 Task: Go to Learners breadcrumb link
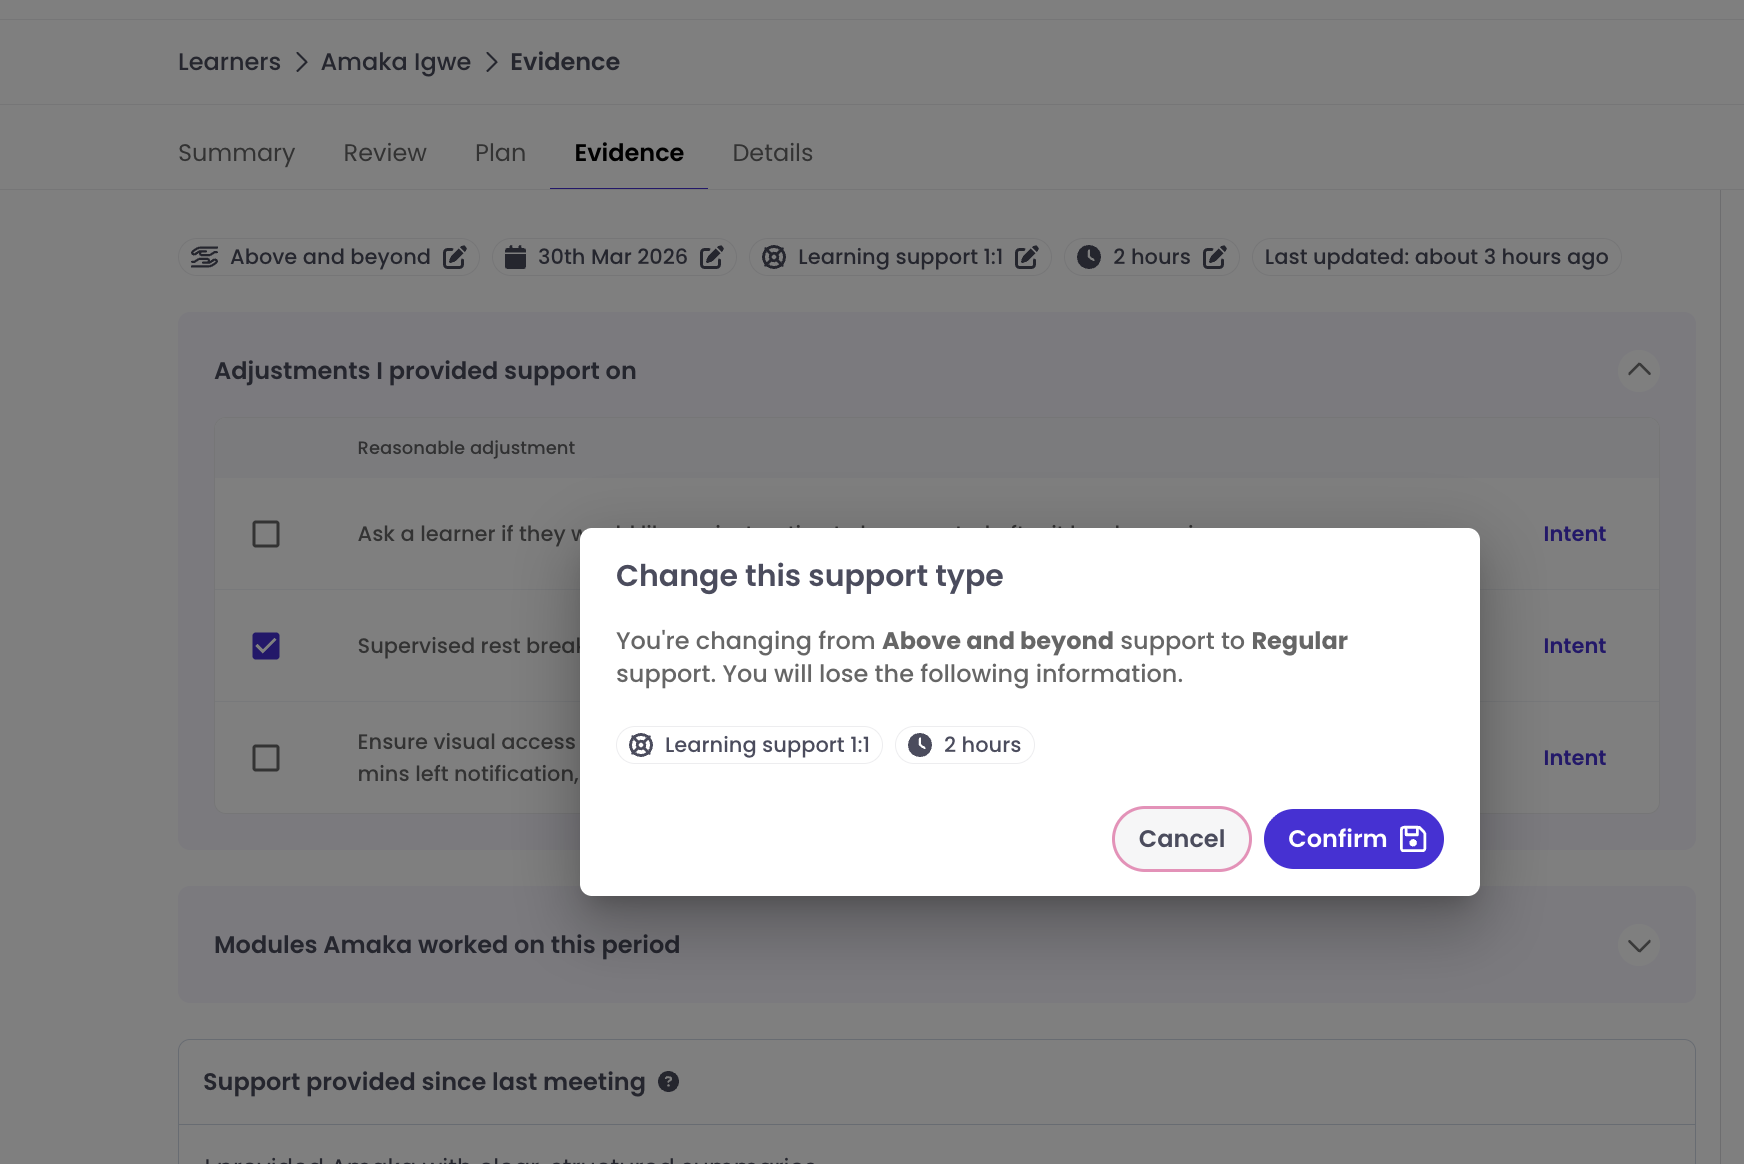click(229, 62)
